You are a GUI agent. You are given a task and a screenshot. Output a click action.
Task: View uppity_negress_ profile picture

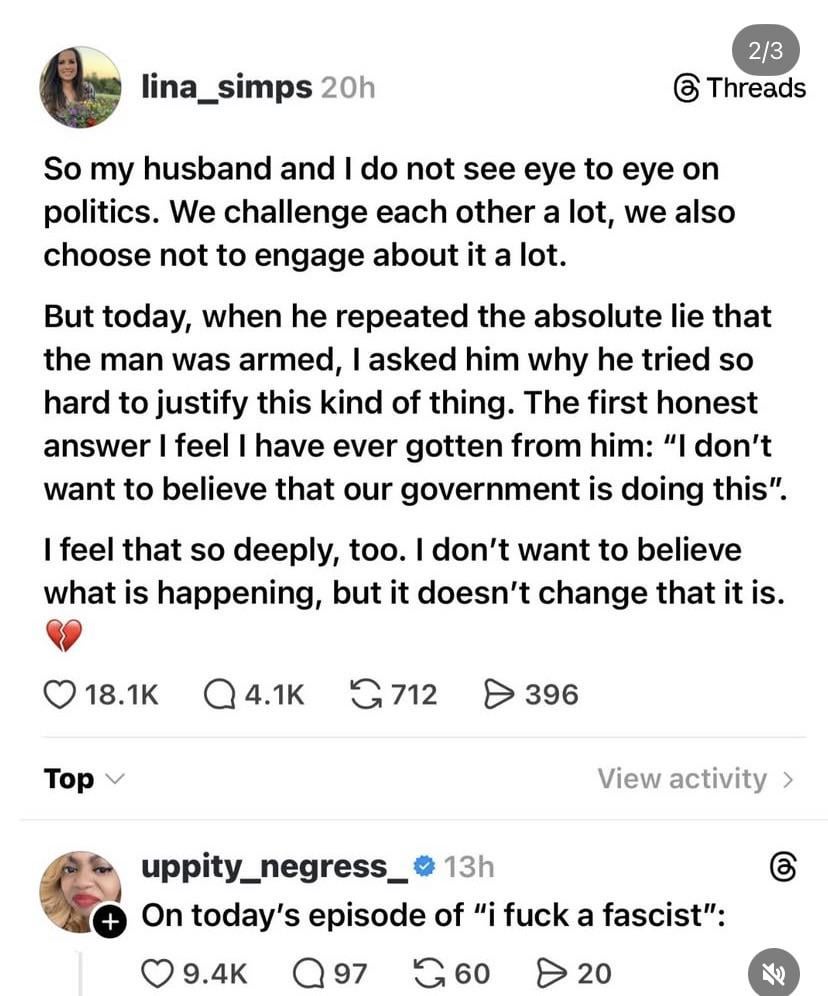tap(78, 890)
